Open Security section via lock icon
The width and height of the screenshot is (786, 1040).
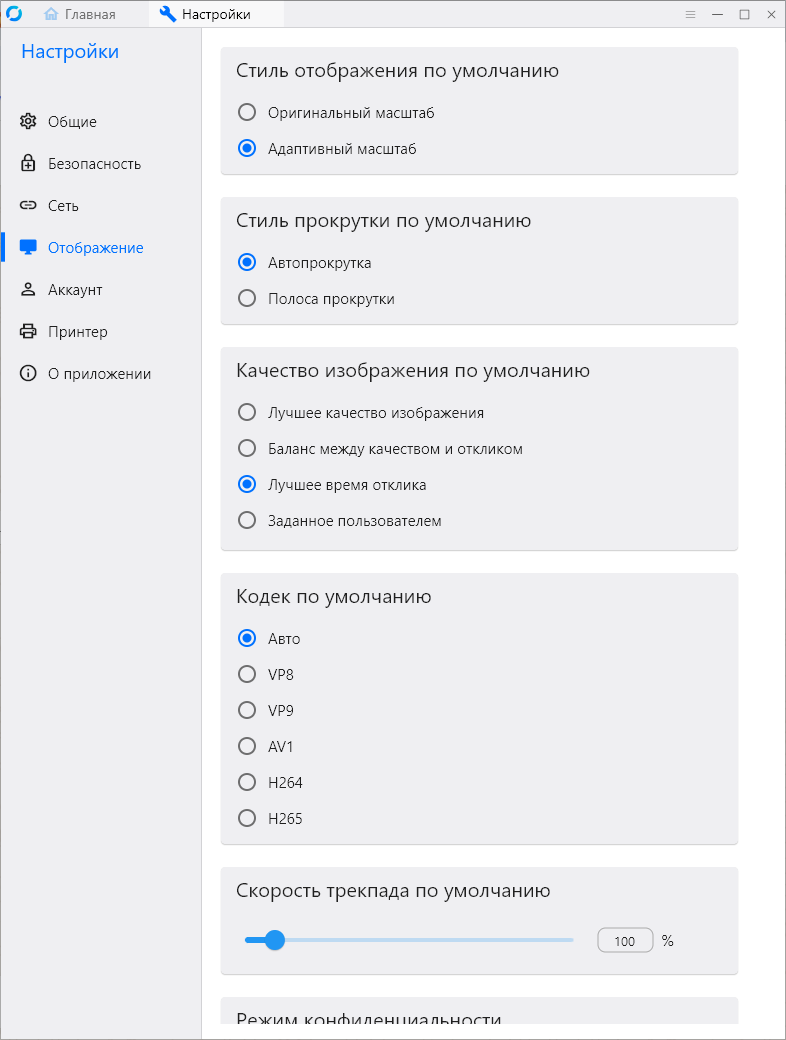click(28, 164)
